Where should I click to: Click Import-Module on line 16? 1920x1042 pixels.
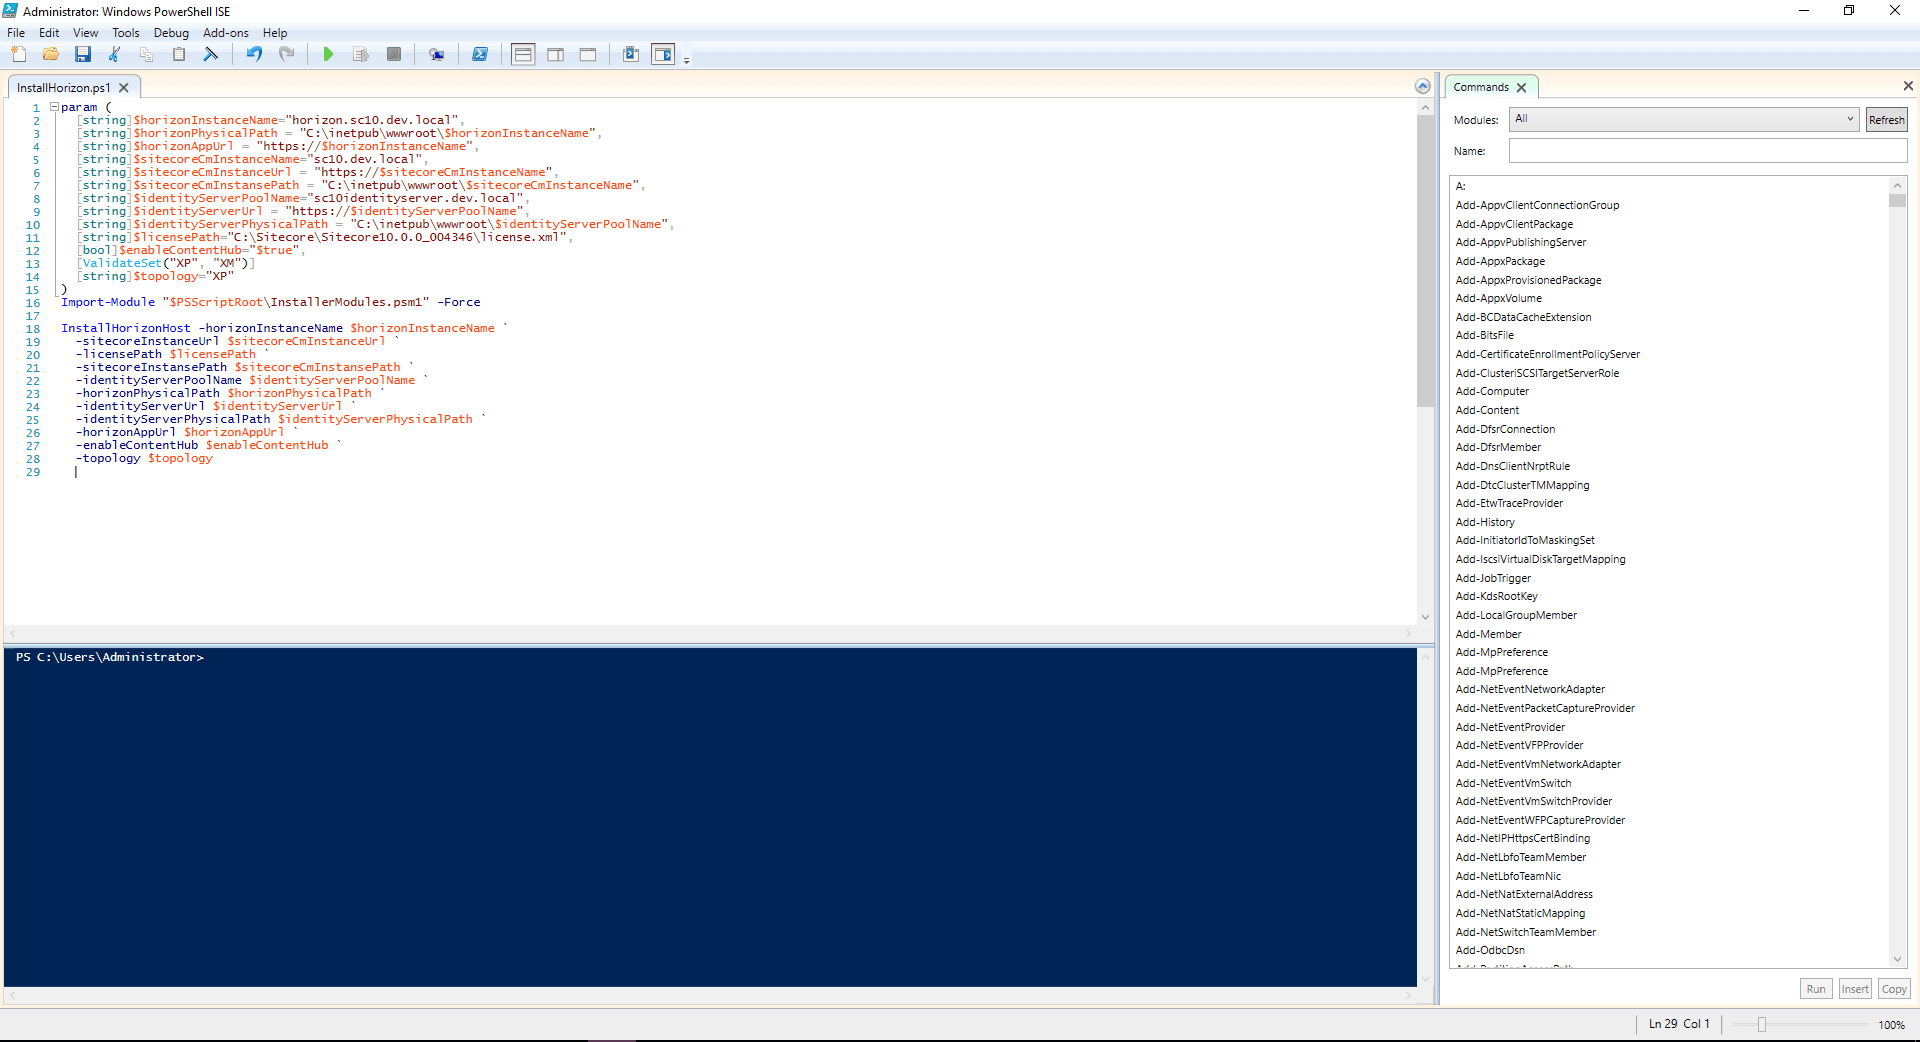click(x=108, y=302)
